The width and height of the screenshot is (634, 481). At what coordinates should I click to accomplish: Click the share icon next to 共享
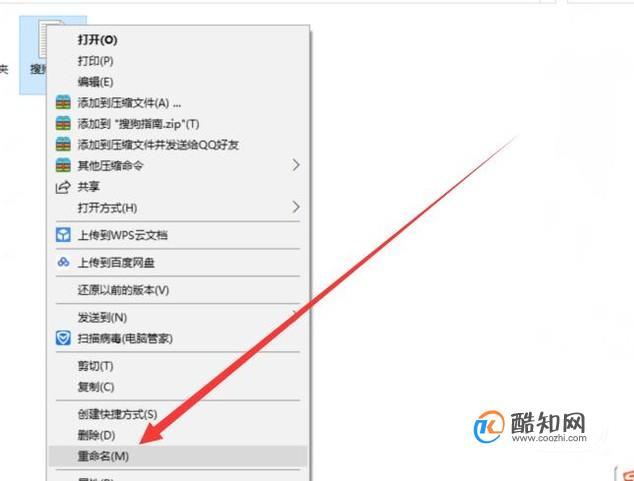pos(63,187)
